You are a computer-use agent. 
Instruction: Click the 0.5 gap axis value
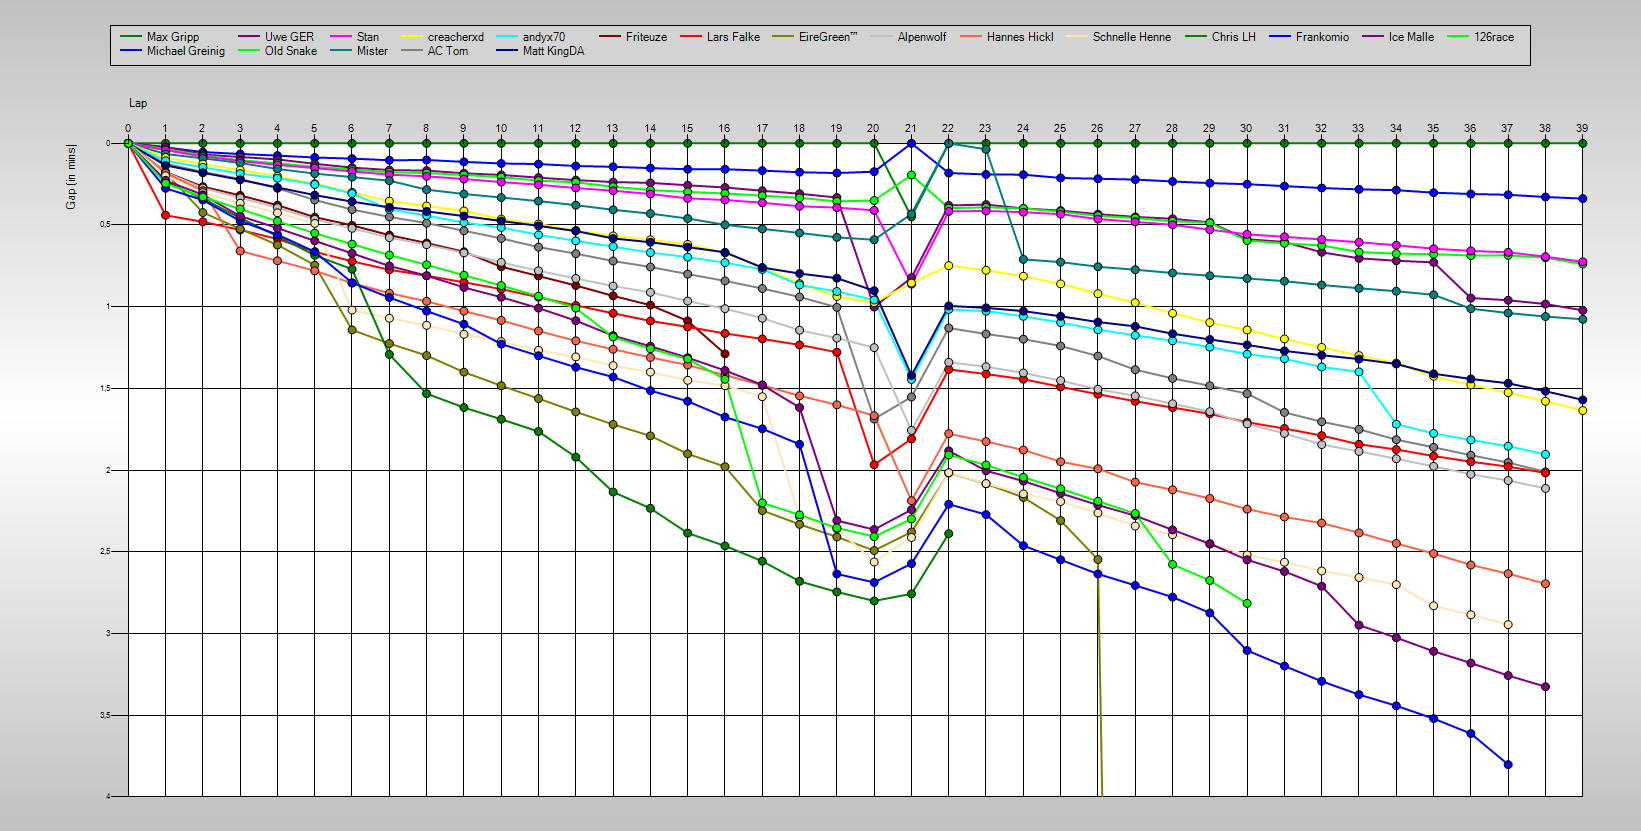pyautogui.click(x=105, y=225)
